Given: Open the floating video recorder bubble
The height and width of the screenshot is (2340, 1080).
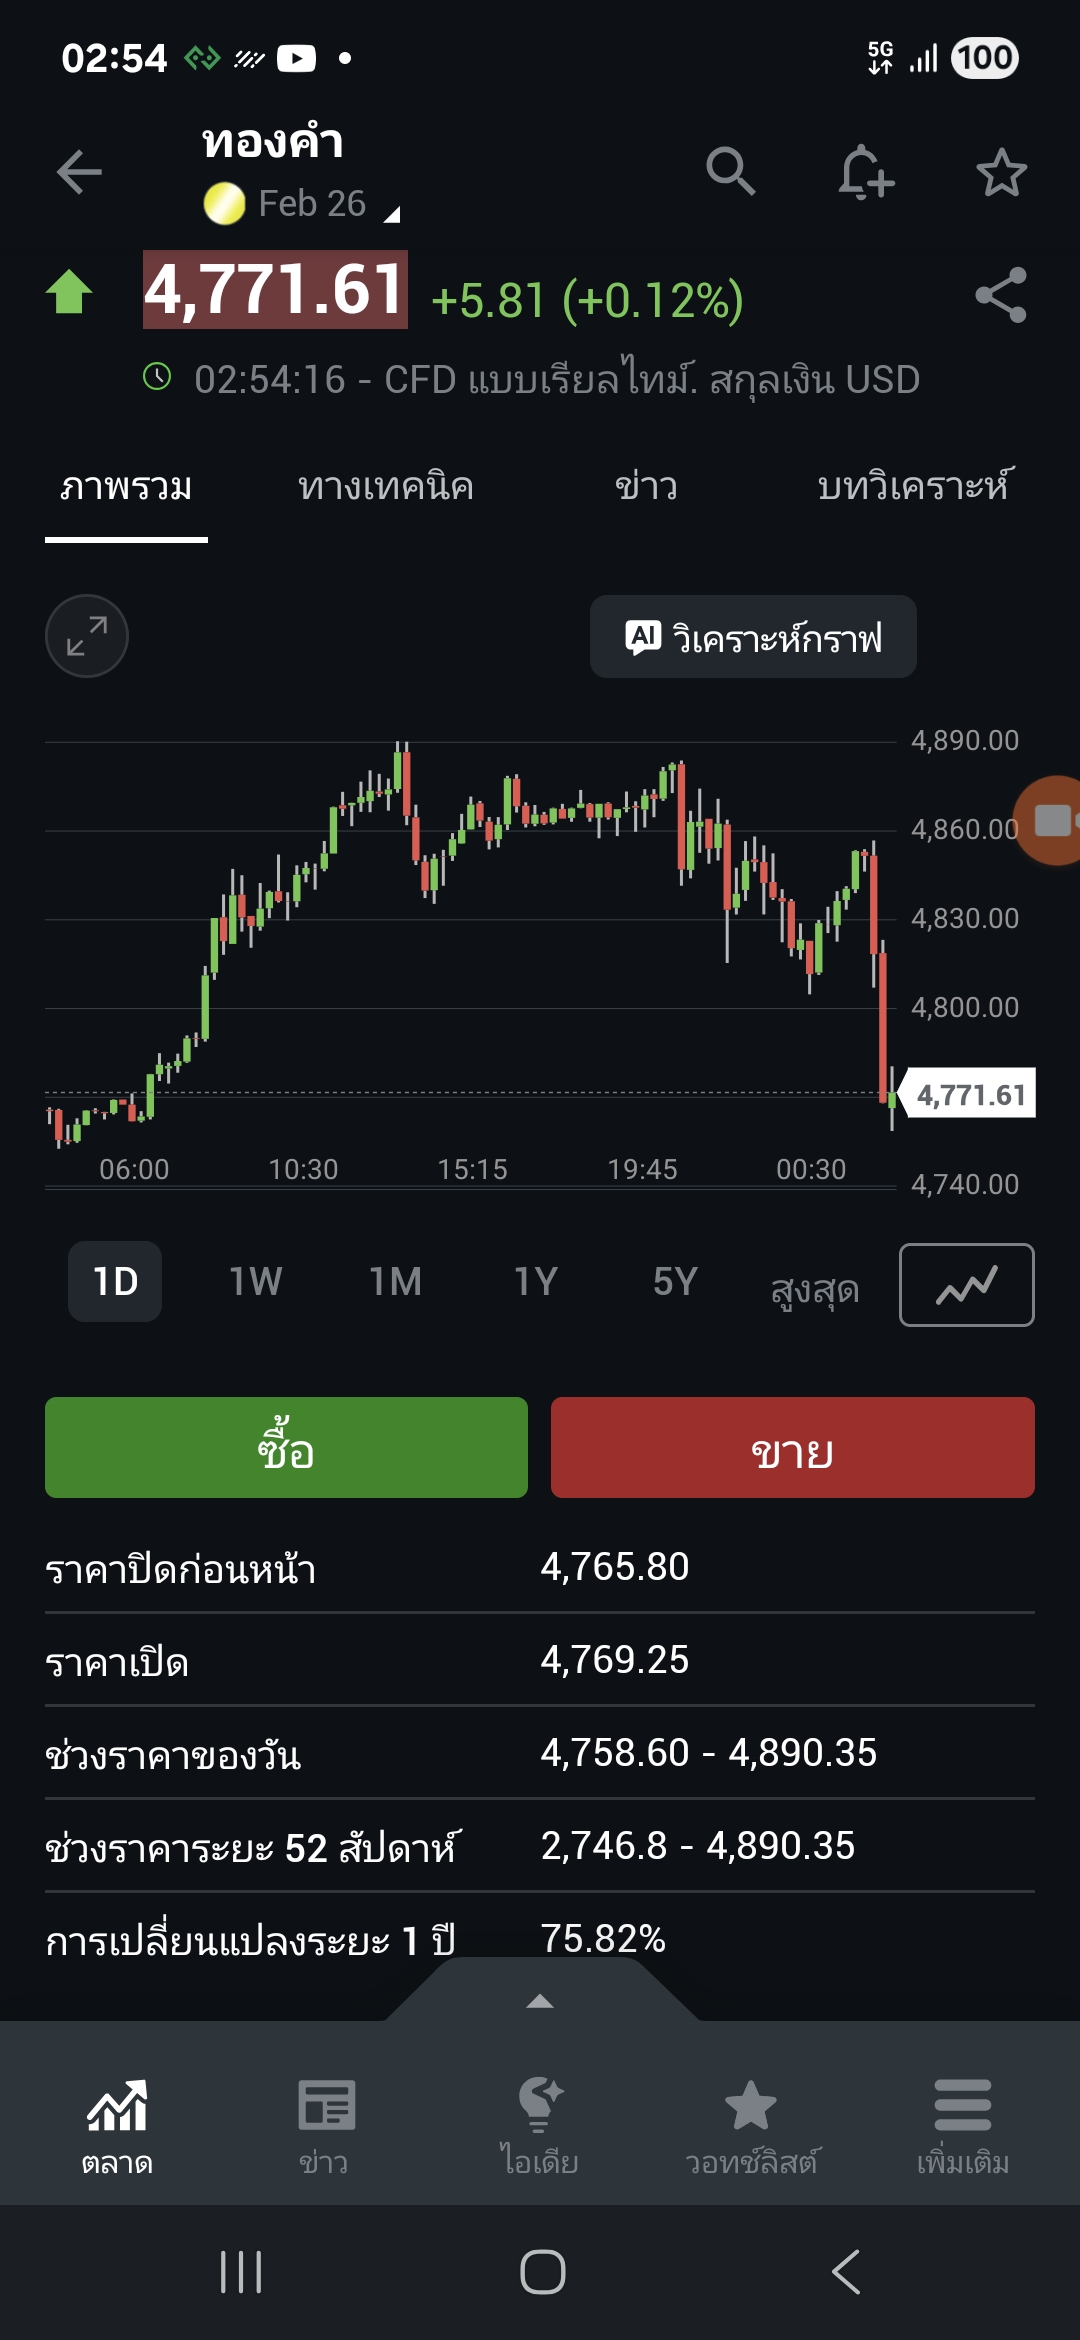Looking at the screenshot, I should coord(1052,820).
